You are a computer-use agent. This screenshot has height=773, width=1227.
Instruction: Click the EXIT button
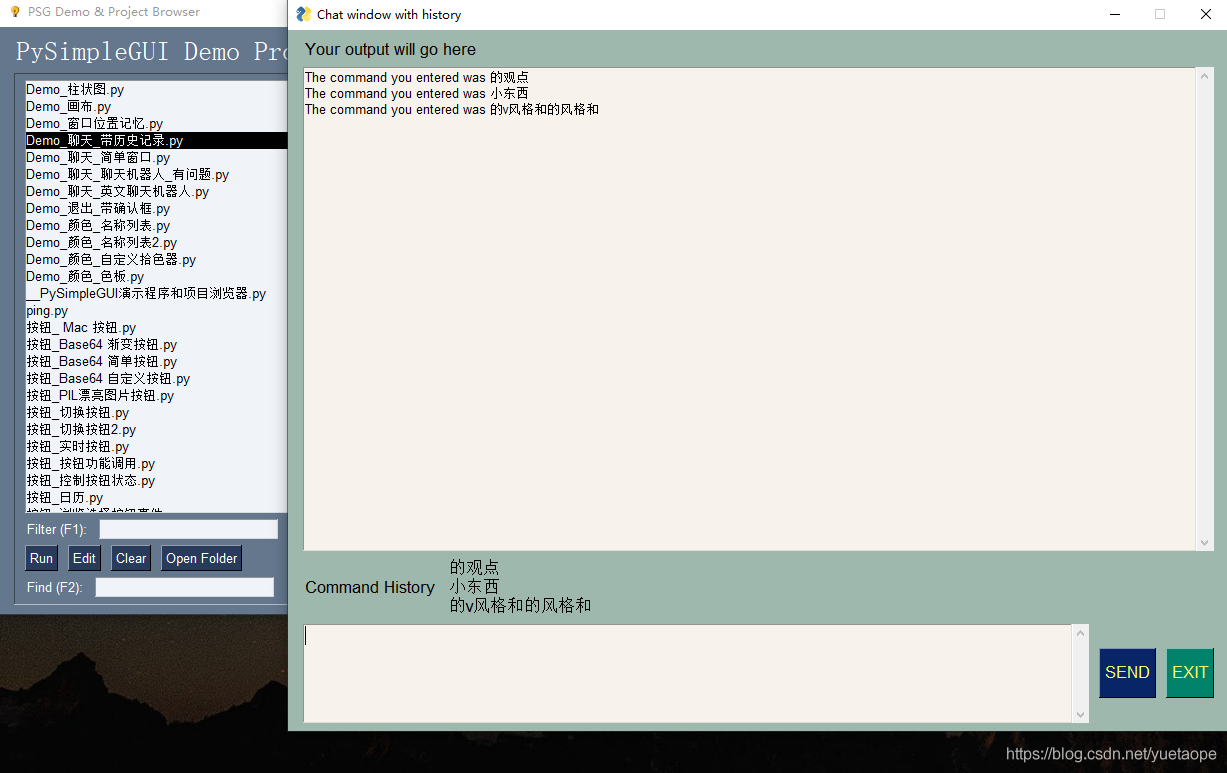coord(1190,673)
